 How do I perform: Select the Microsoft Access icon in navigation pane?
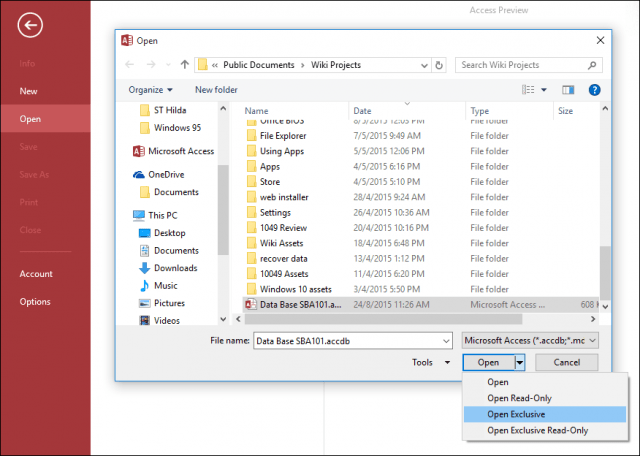pos(139,151)
